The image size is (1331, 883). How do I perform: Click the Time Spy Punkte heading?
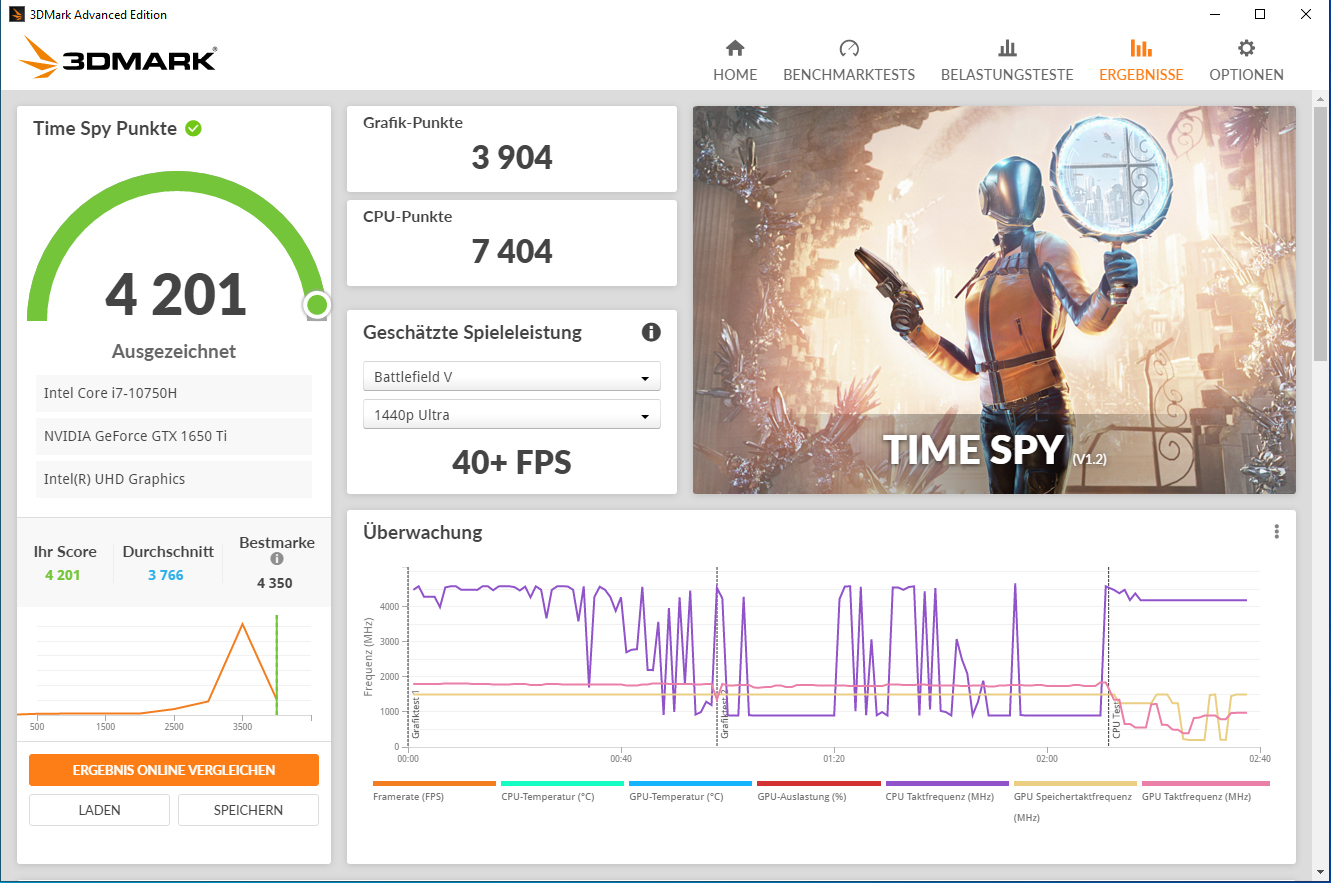105,128
